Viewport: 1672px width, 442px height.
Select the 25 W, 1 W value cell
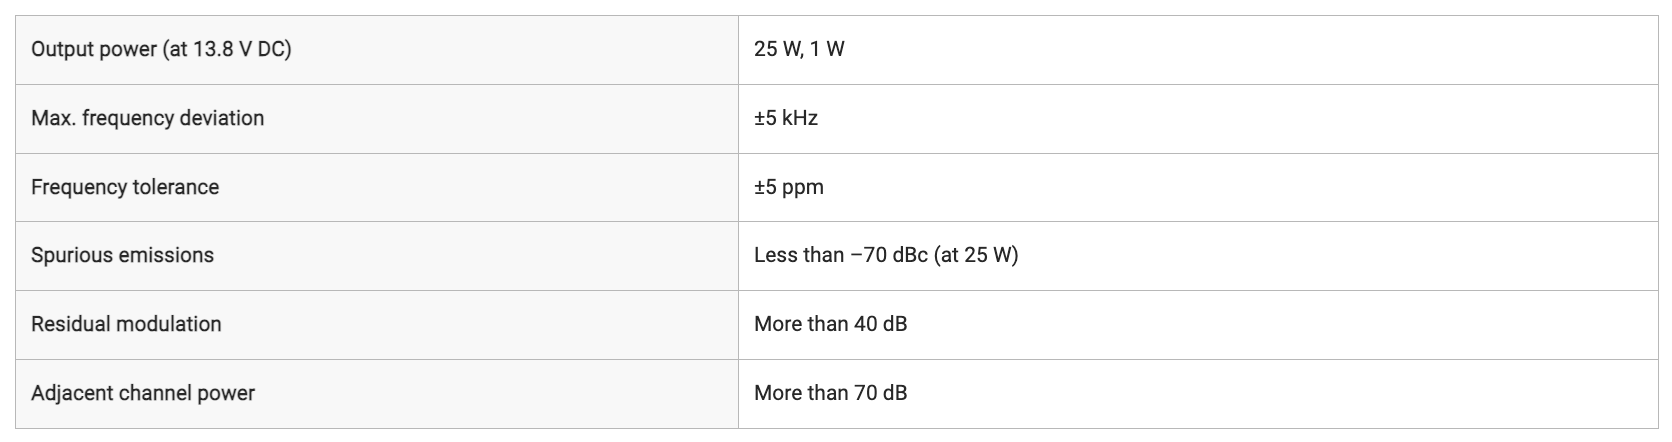pyautogui.click(x=1198, y=50)
